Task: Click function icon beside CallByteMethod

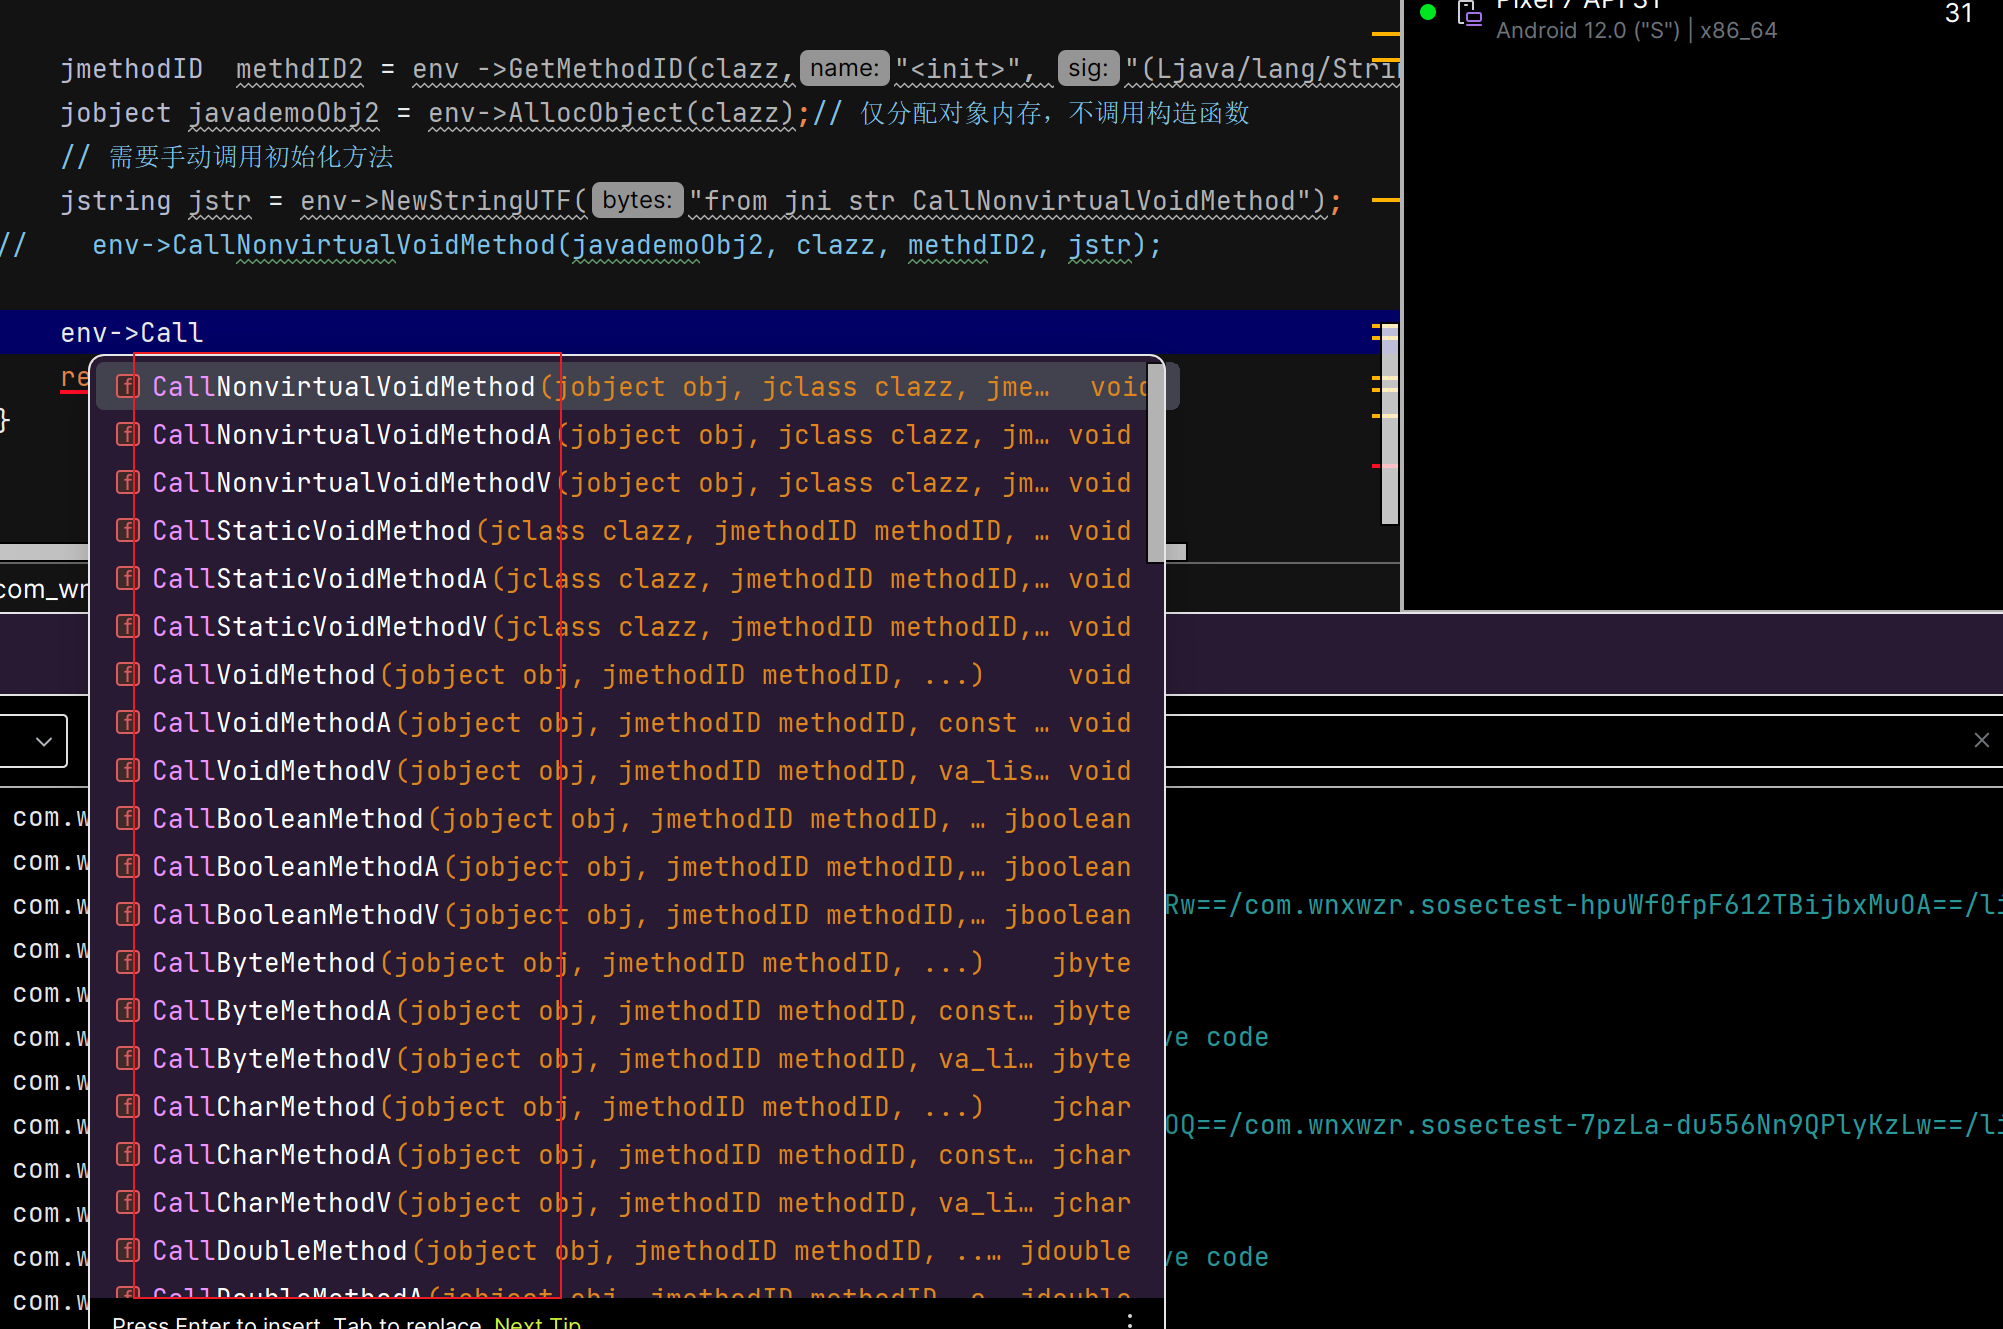Action: [127, 962]
